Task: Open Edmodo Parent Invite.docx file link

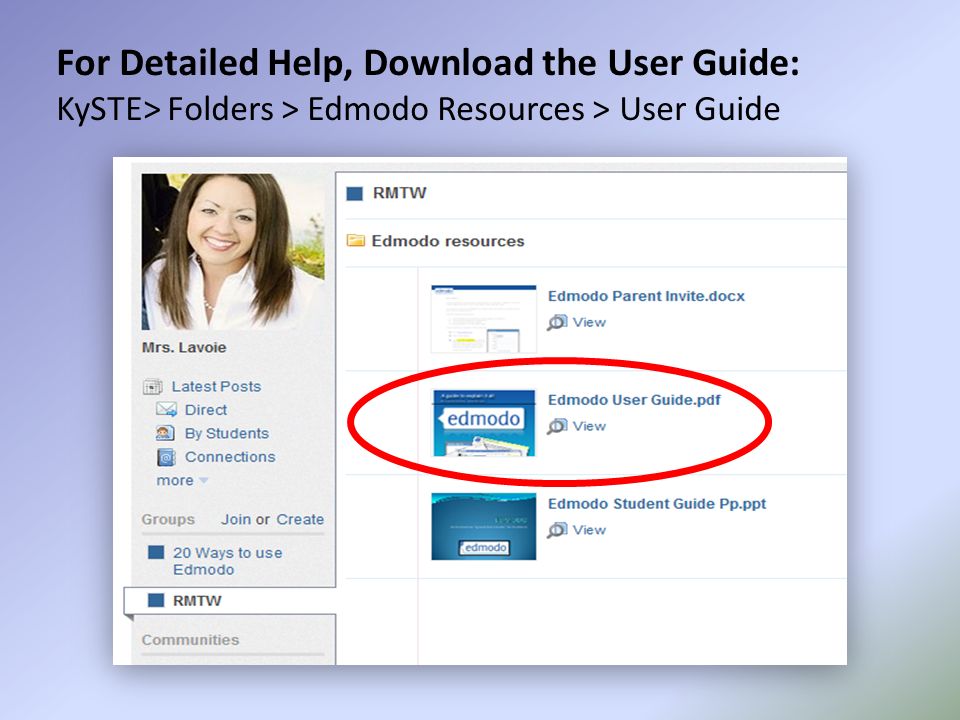Action: [646, 296]
